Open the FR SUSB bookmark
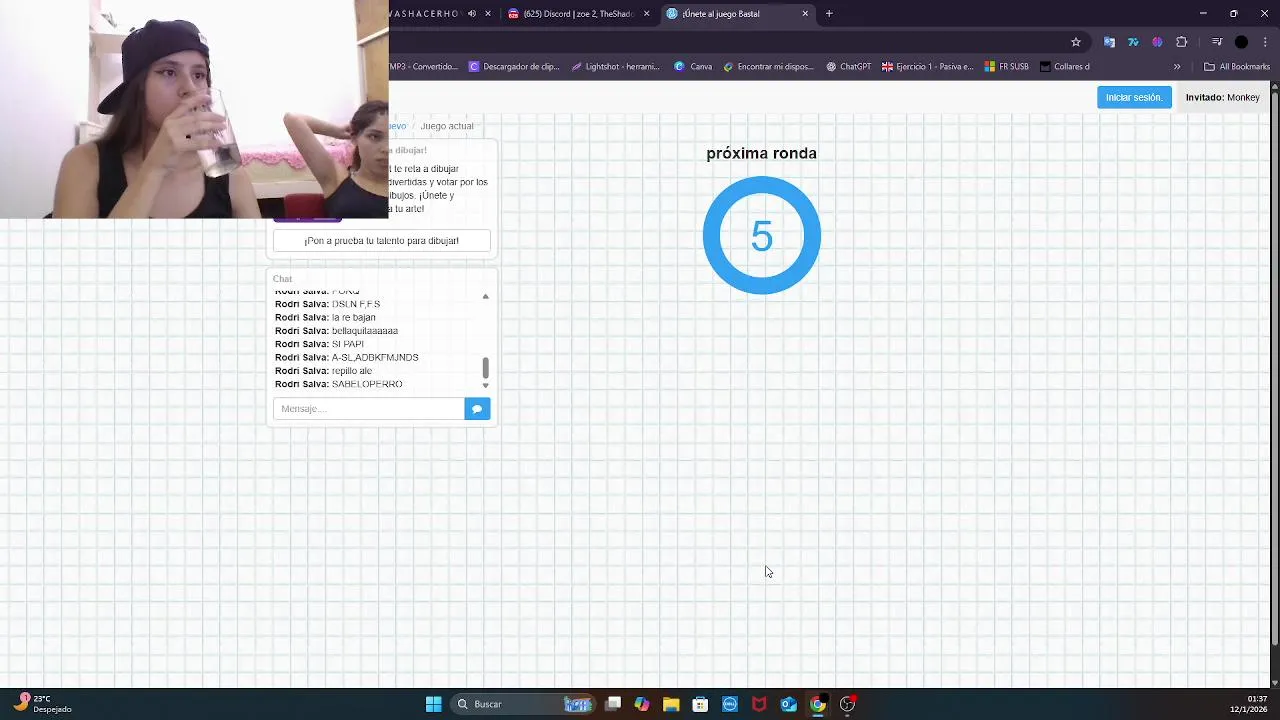 coord(1006,67)
